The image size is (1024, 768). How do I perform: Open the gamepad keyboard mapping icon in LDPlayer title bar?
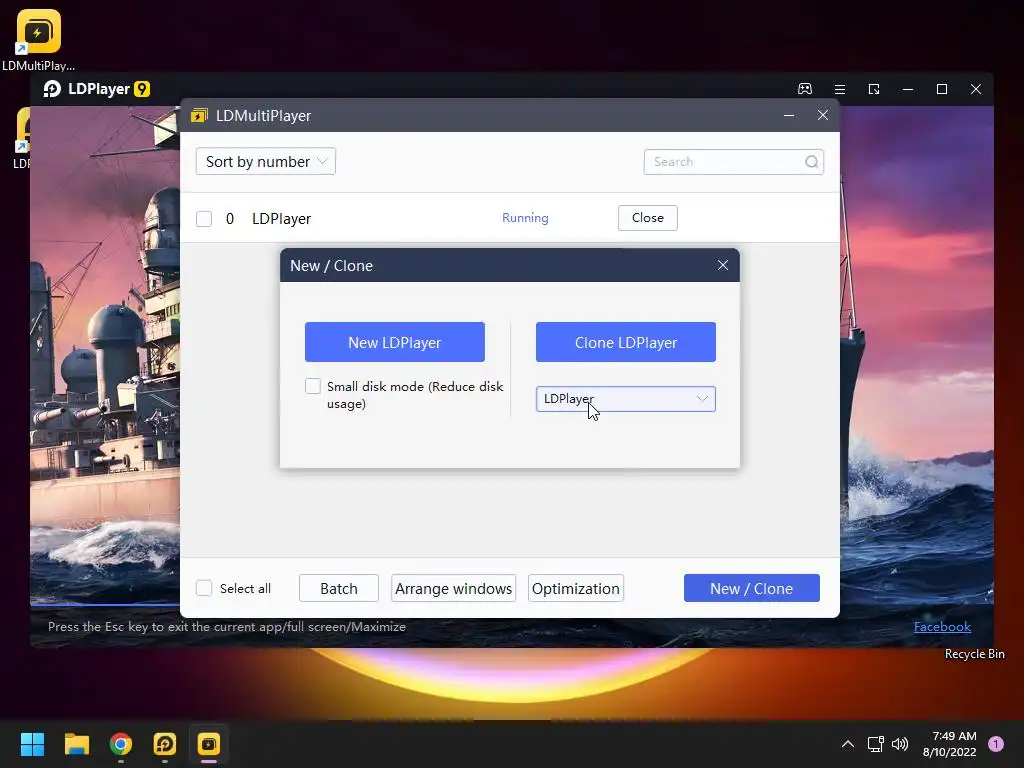805,89
